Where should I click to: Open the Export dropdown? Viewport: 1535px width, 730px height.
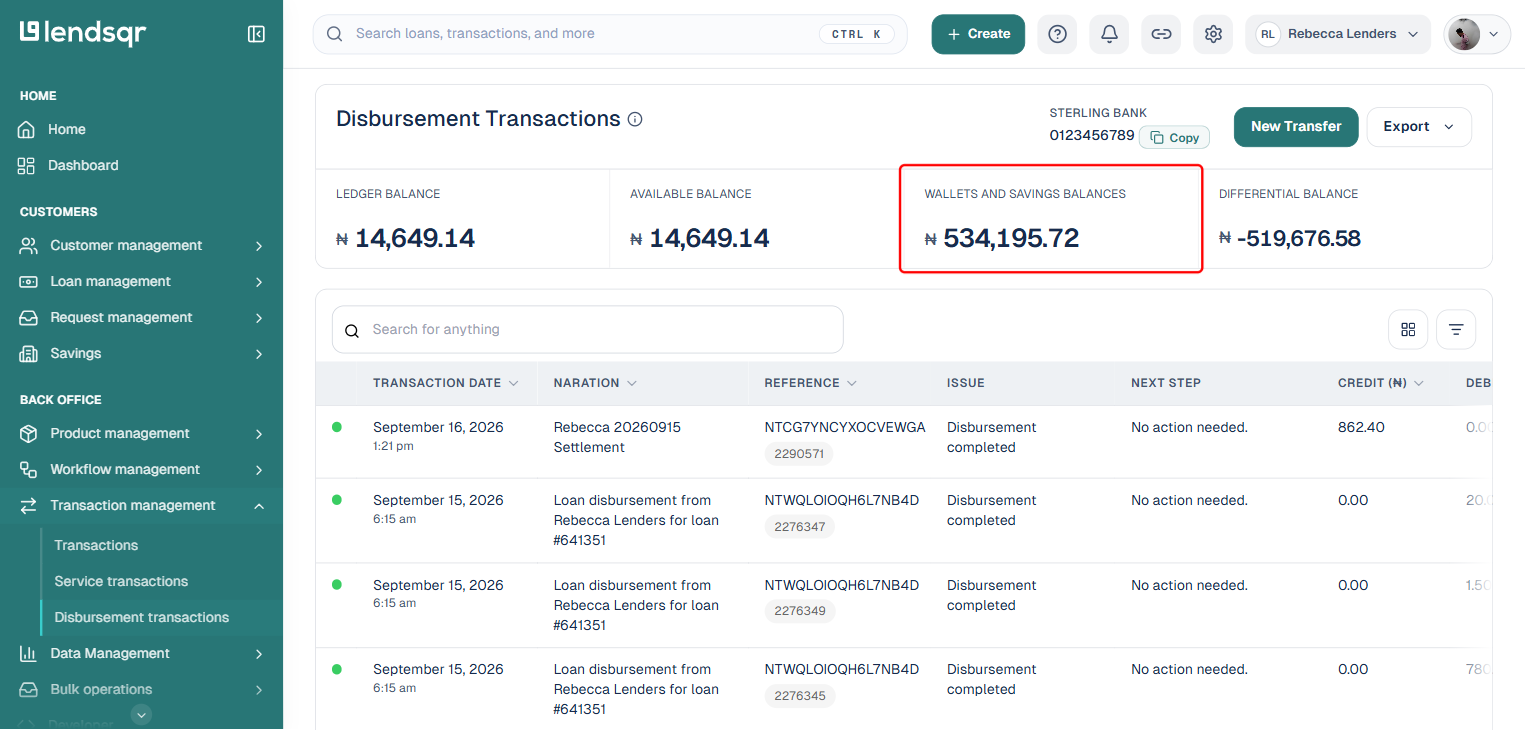click(x=1419, y=127)
